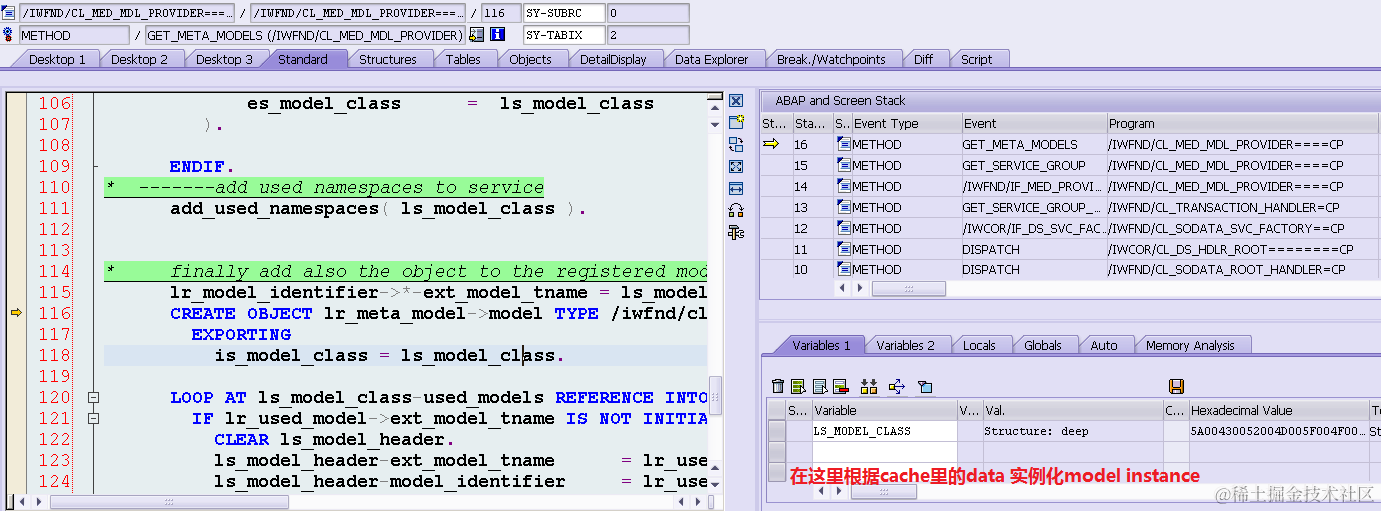Click the stack table horizontal scroll right arrow
1381x511 pixels.
(862, 288)
